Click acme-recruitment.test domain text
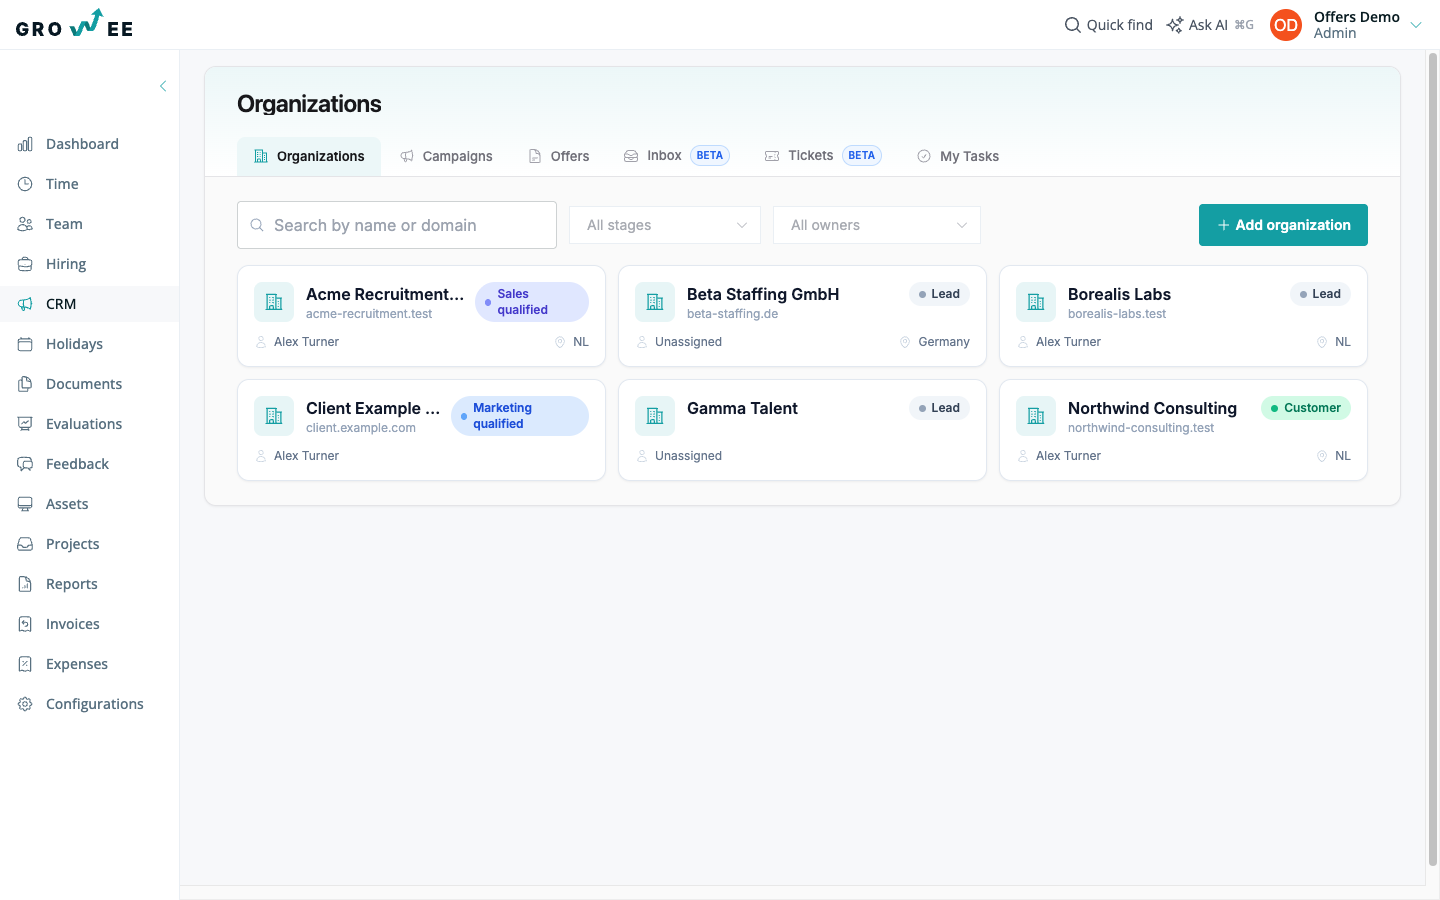Image resolution: width=1440 pixels, height=900 pixels. click(x=369, y=314)
